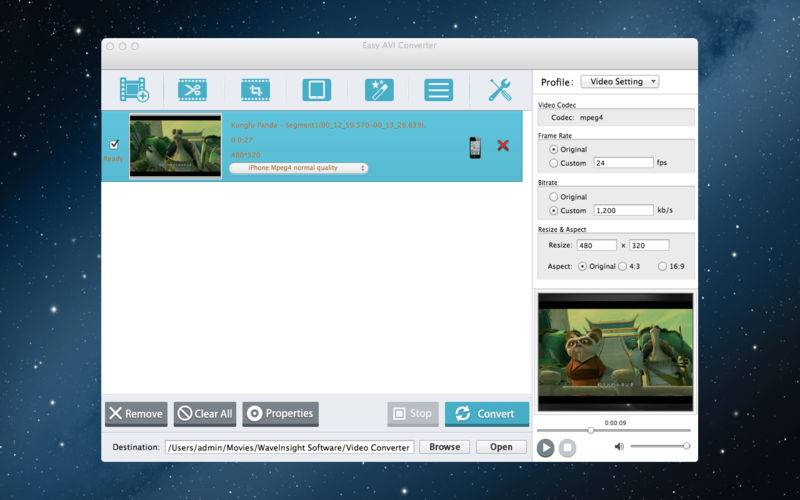
Task: Click the Remove button
Action: (136, 414)
